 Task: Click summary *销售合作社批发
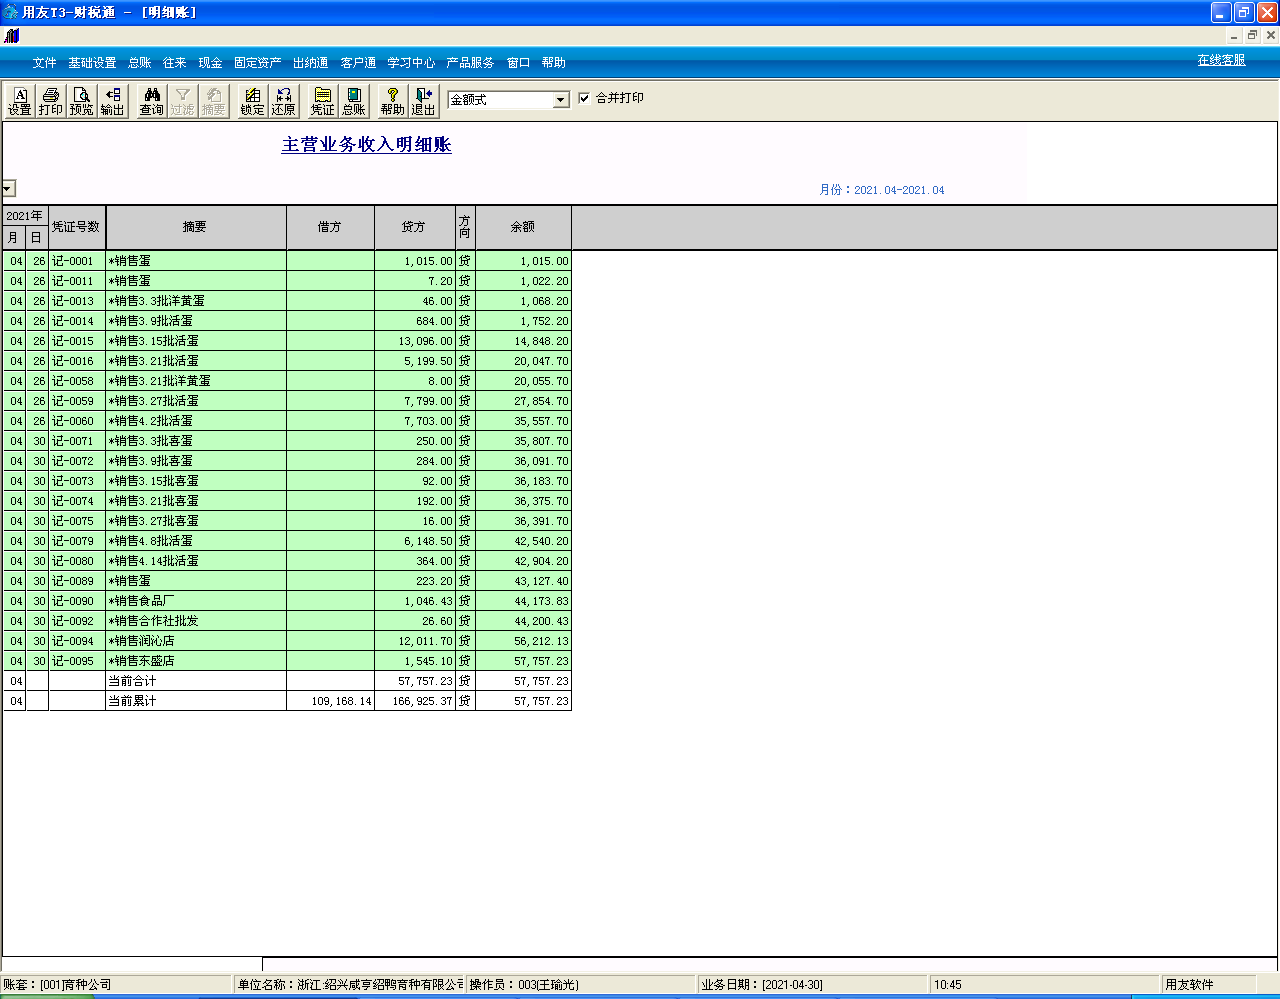pos(195,621)
